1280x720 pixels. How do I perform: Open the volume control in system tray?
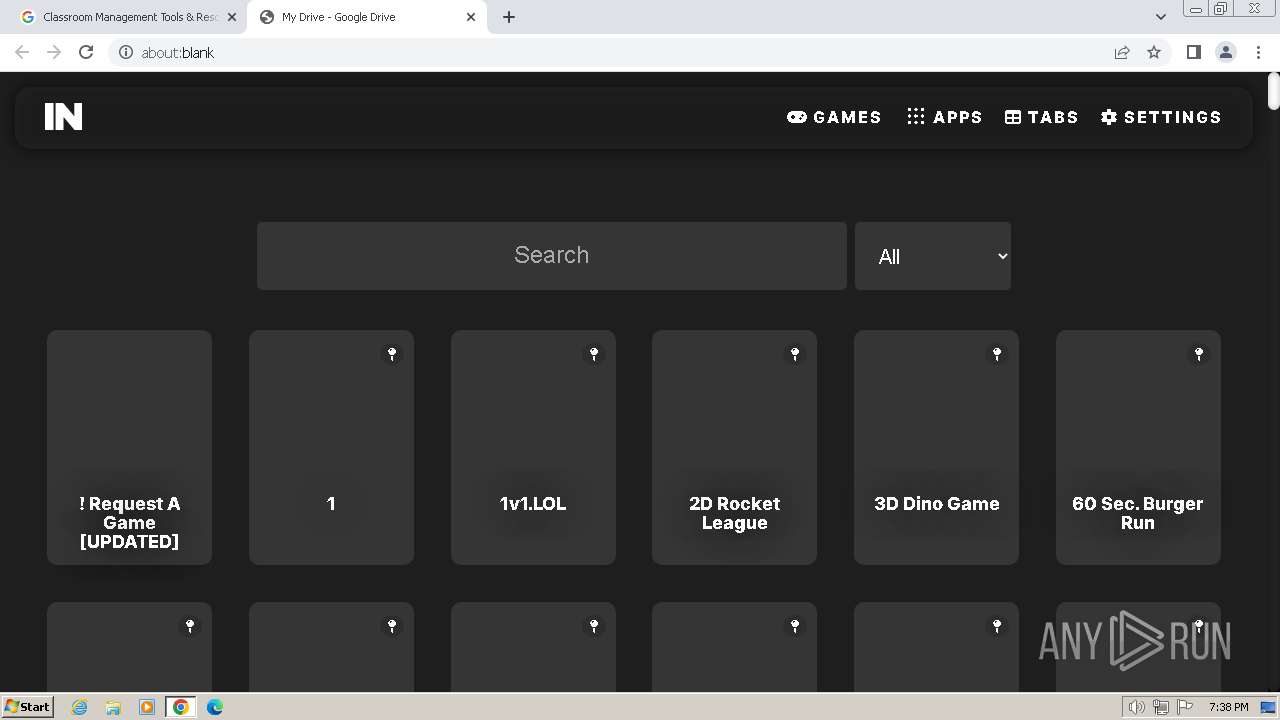1137,707
